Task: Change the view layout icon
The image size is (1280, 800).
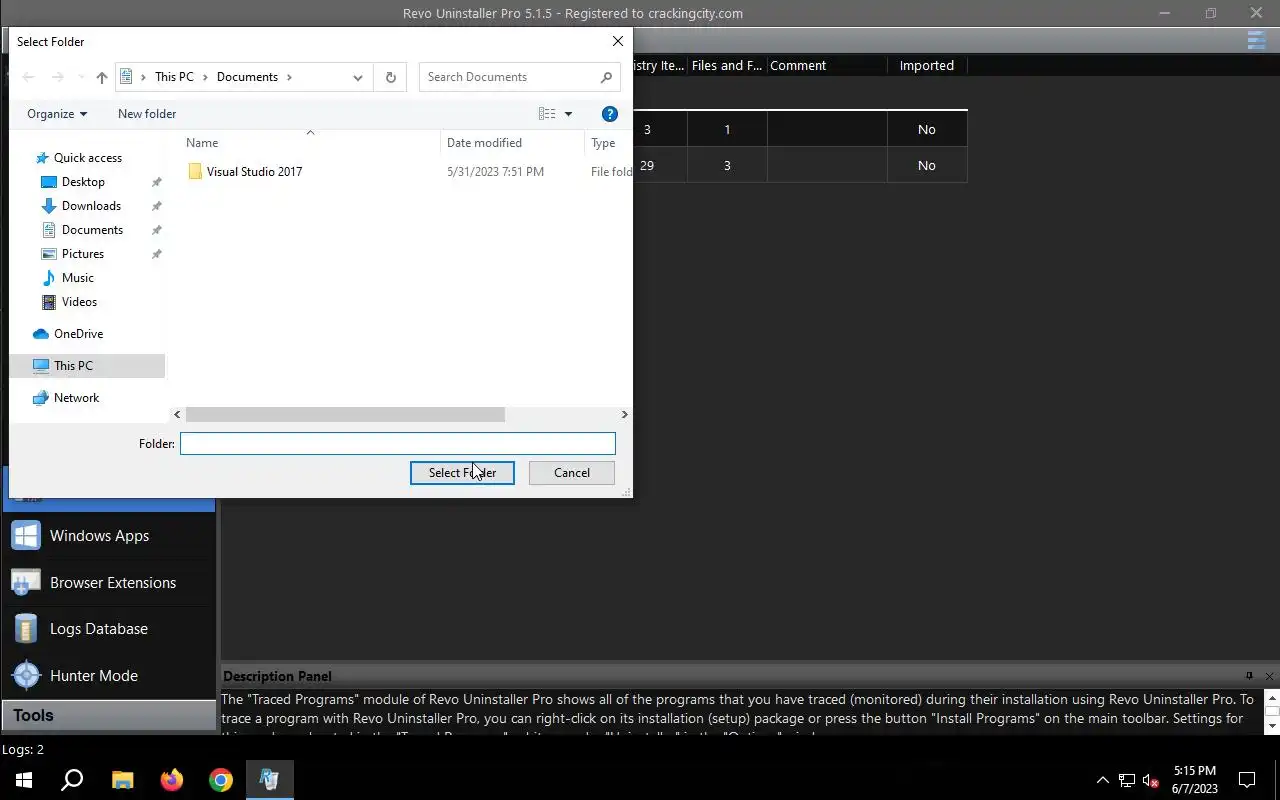Action: click(547, 114)
